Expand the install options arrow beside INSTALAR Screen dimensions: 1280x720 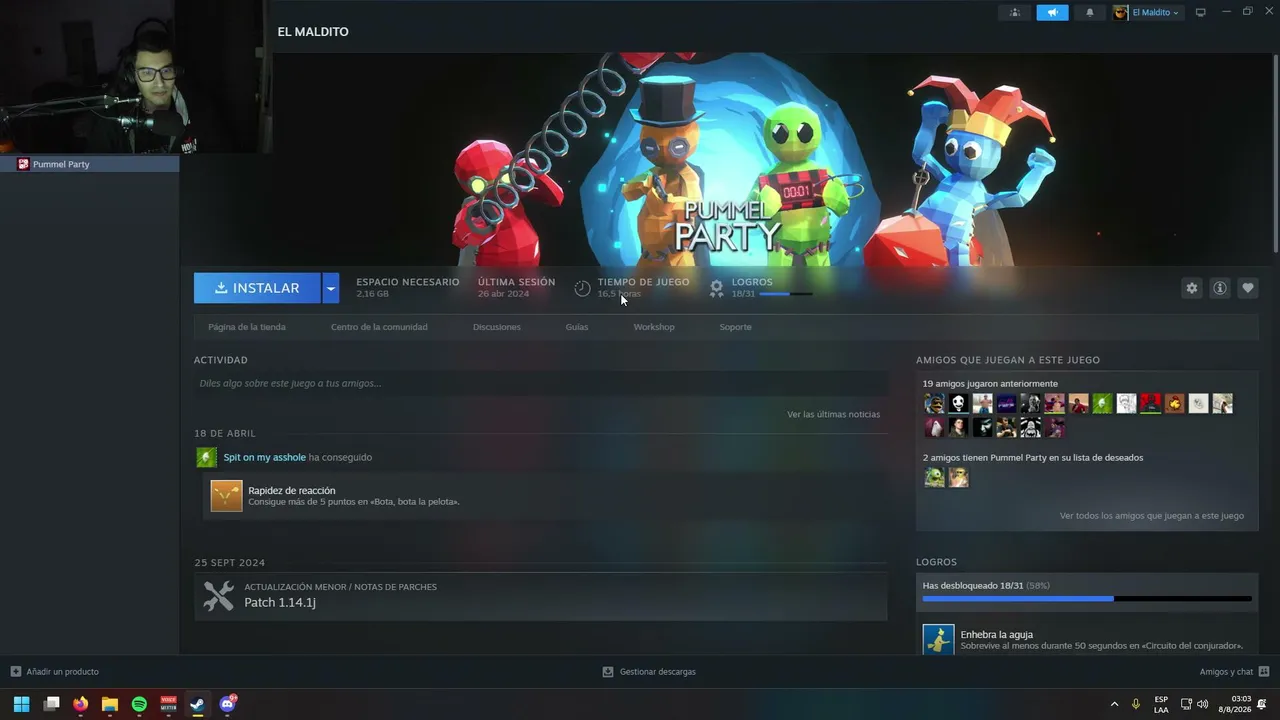(331, 288)
